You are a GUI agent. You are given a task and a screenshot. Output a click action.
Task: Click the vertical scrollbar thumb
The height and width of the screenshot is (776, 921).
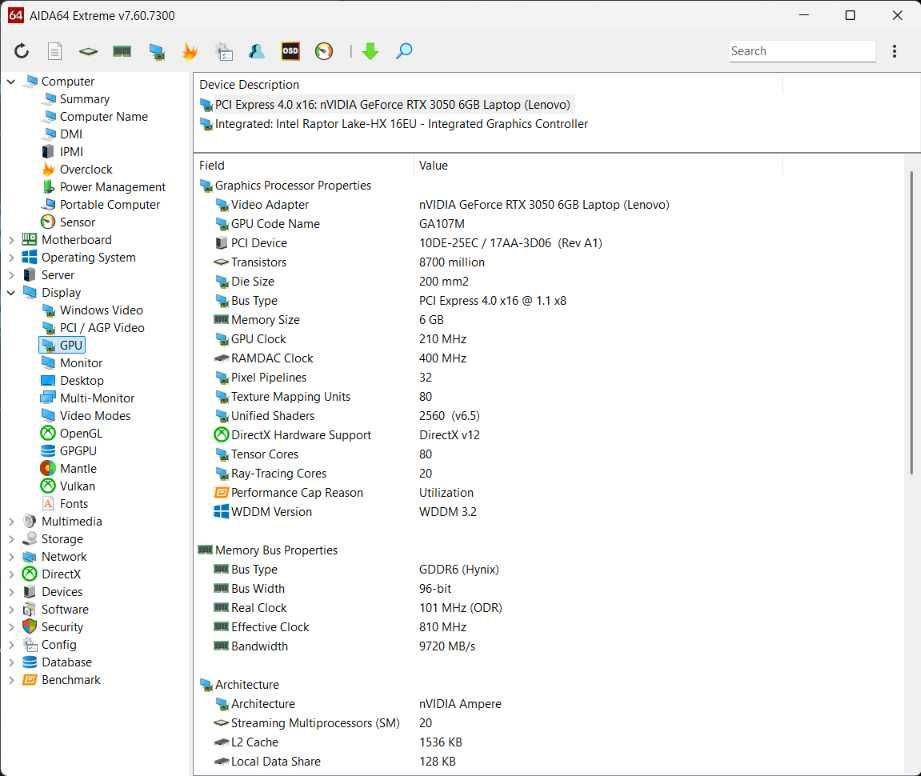click(x=911, y=323)
